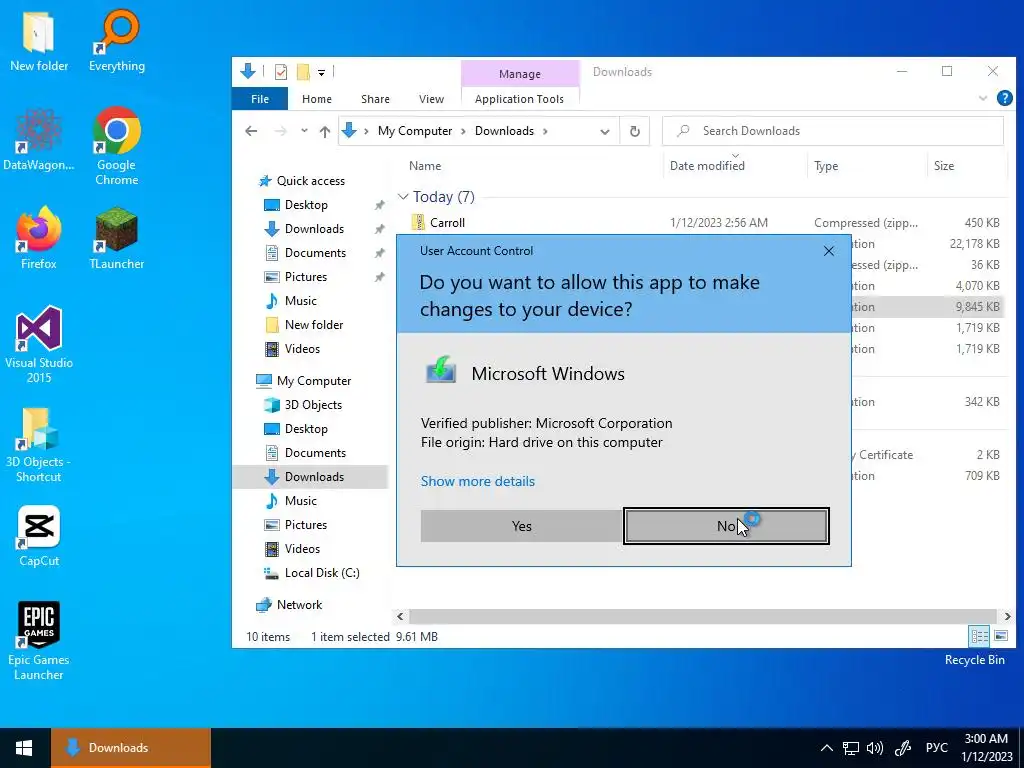Open the Recycle Bin
1024x768 pixels.
pyautogui.click(x=974, y=660)
